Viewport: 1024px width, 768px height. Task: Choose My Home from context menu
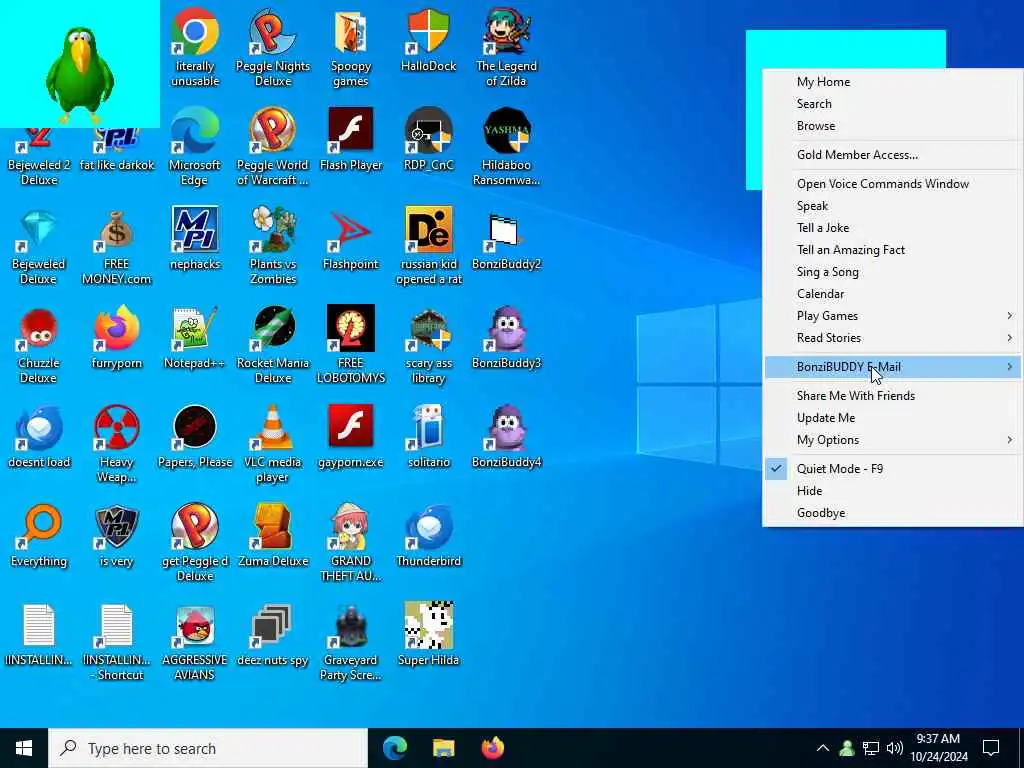892,82
